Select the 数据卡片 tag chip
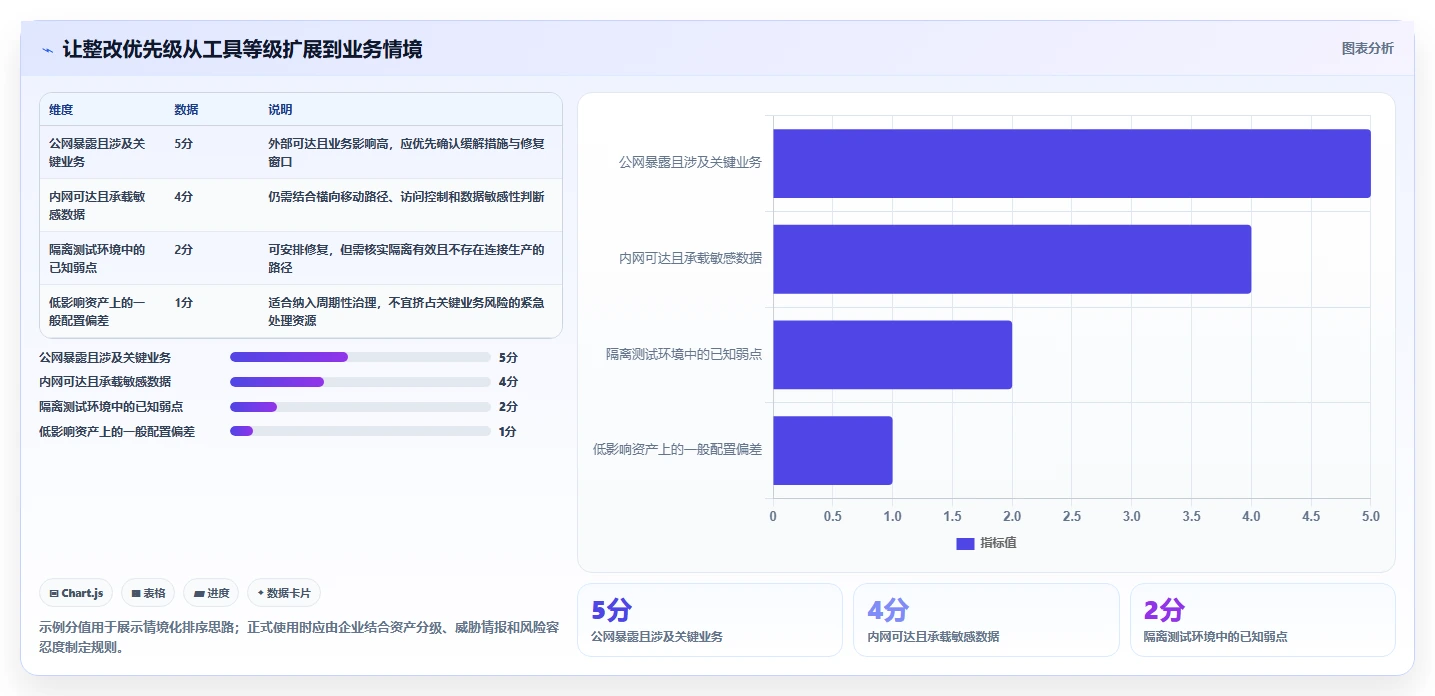 point(284,593)
